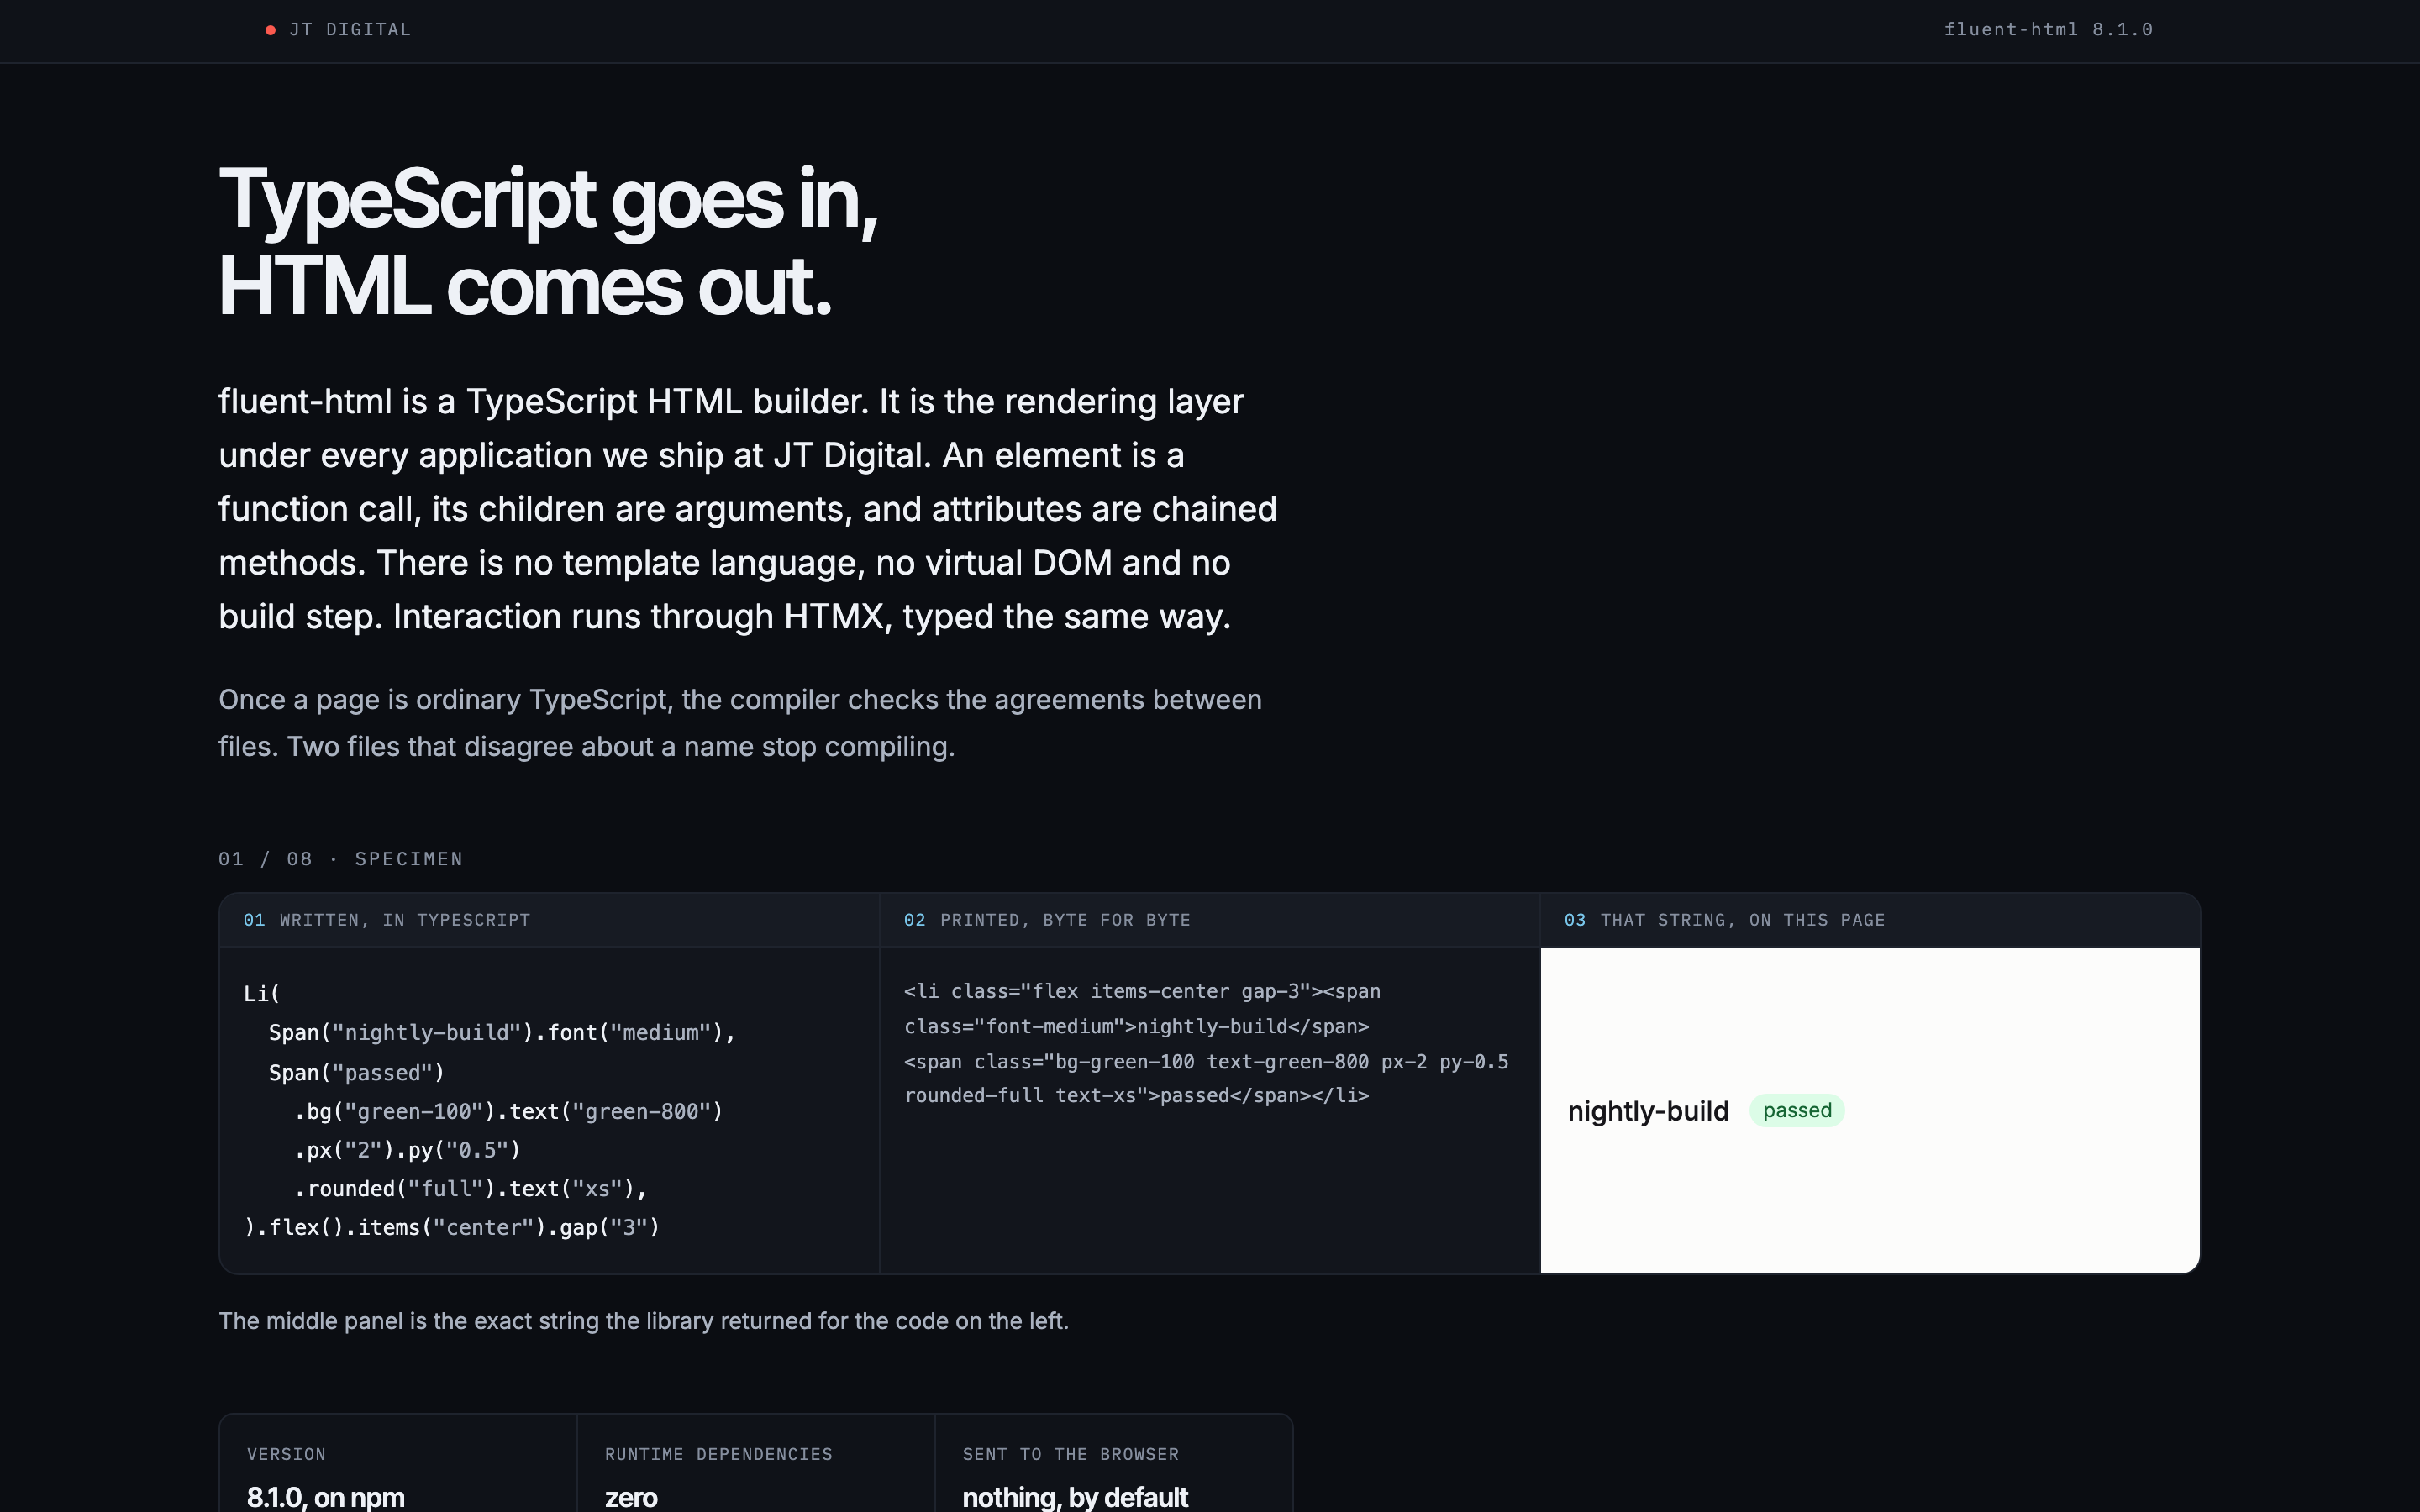Click the 'class="font-medium">nightly-build</span>' output line
The height and width of the screenshot is (1512, 2420).
pyautogui.click(x=1136, y=1027)
